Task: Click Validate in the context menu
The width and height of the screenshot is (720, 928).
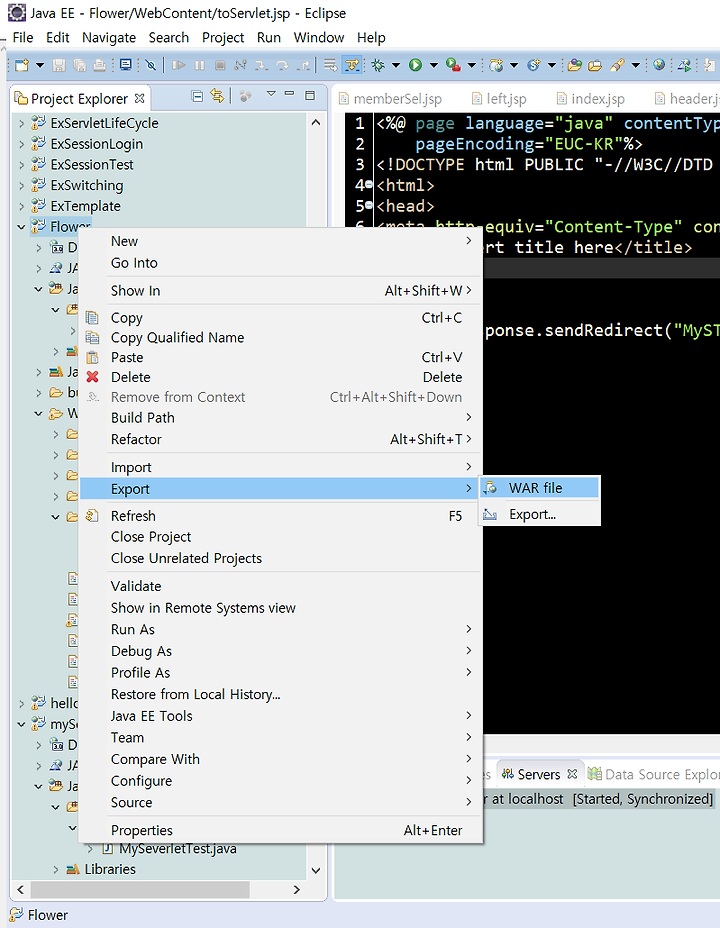Action: pyautogui.click(x=280, y=586)
